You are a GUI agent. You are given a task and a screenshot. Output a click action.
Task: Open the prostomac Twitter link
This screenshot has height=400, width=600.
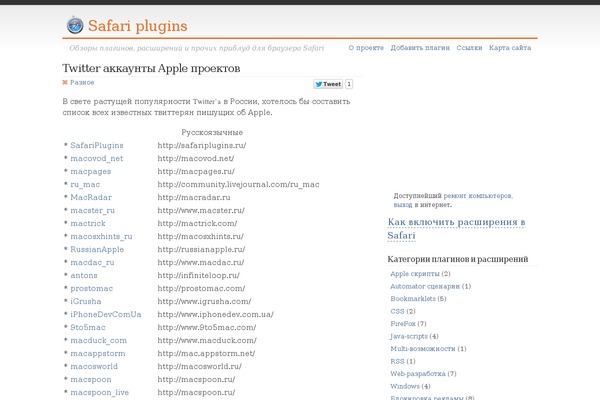click(92, 289)
